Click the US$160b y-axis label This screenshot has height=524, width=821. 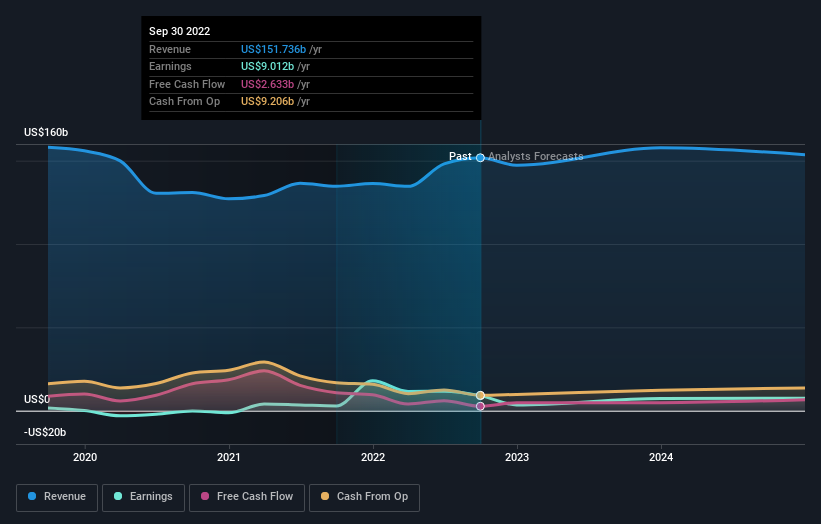click(46, 132)
